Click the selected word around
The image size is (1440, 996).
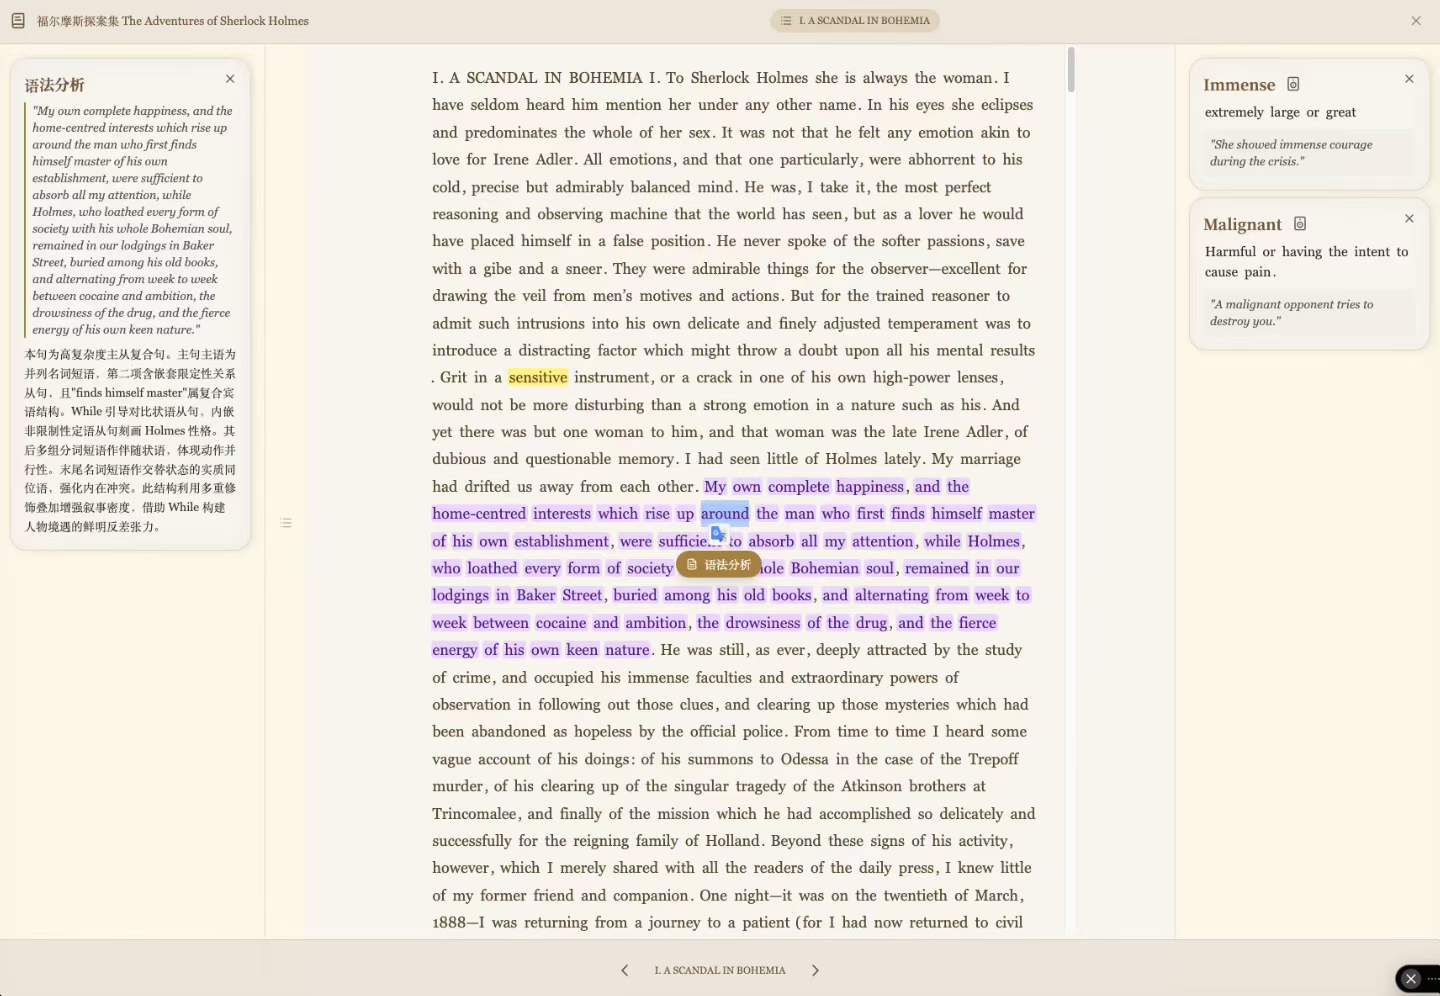[x=725, y=513]
